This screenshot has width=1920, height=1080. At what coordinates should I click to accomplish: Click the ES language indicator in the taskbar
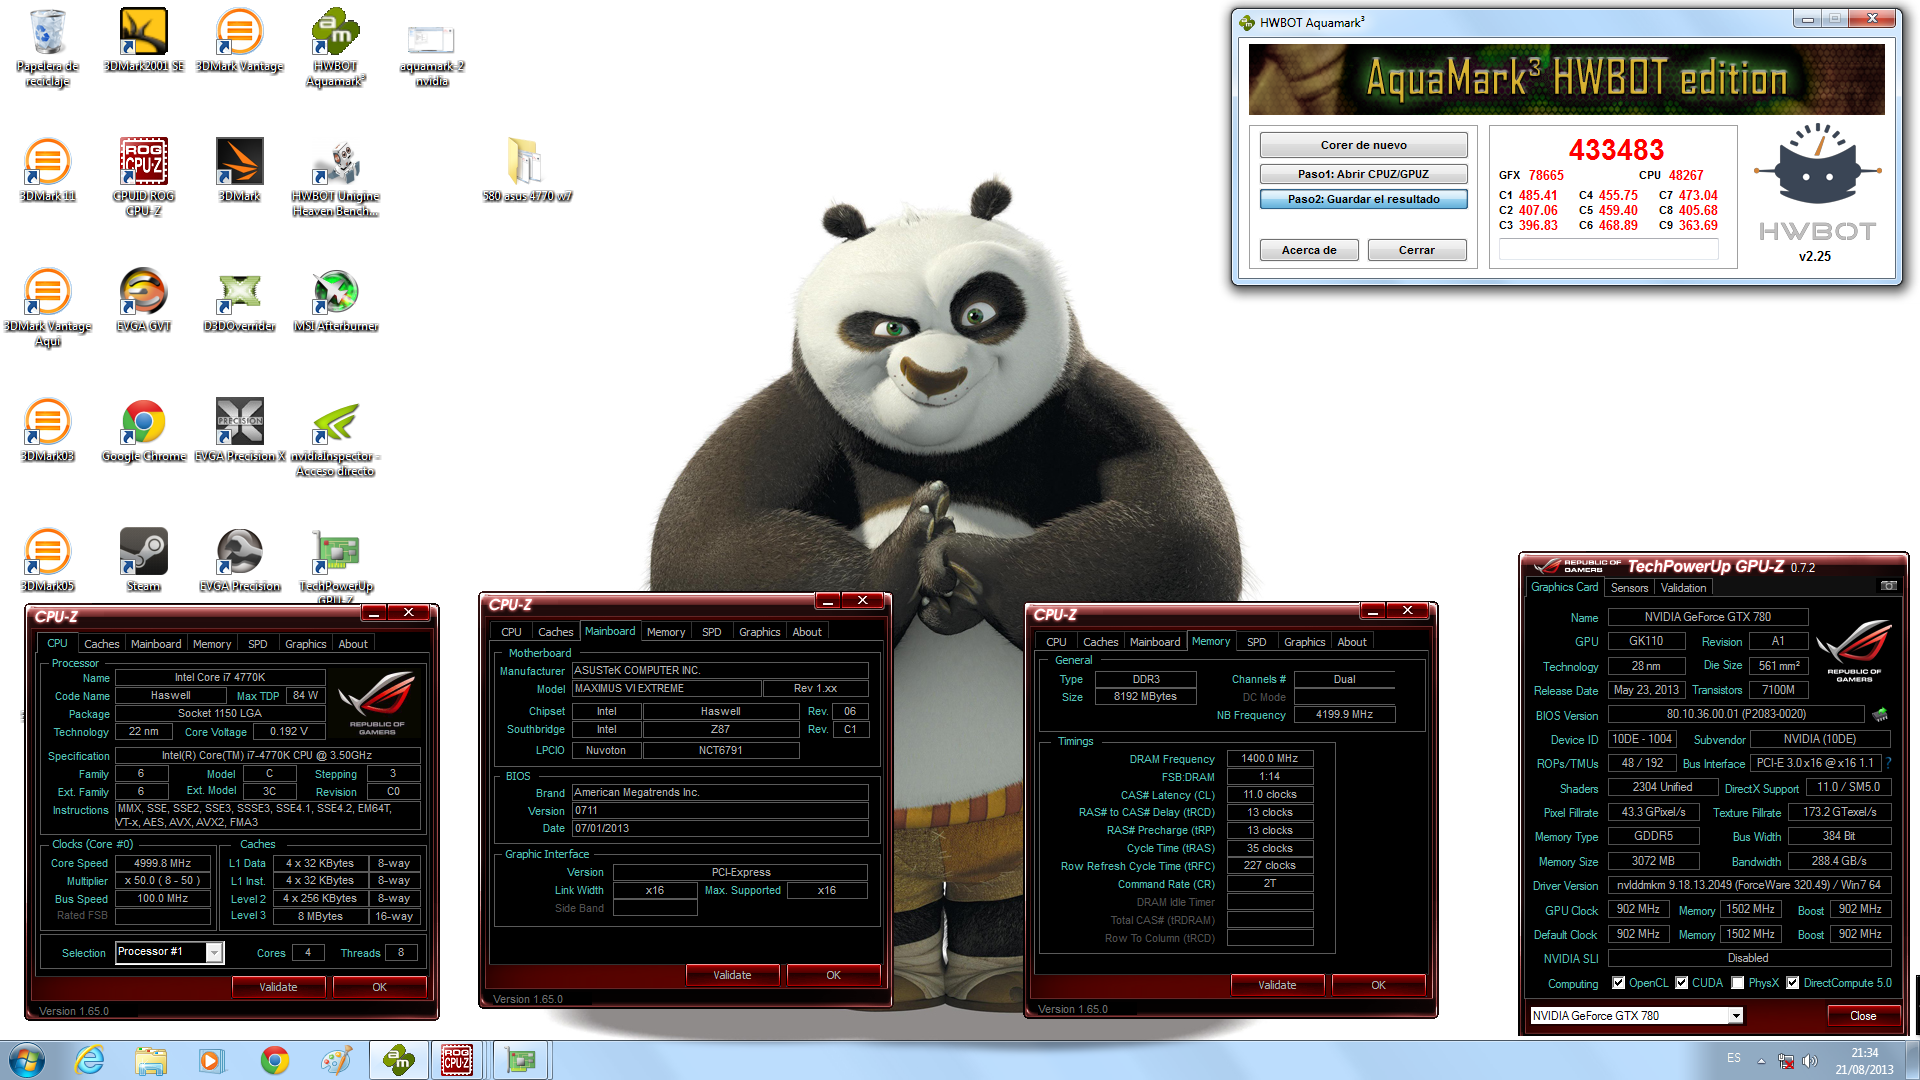tap(1733, 1058)
